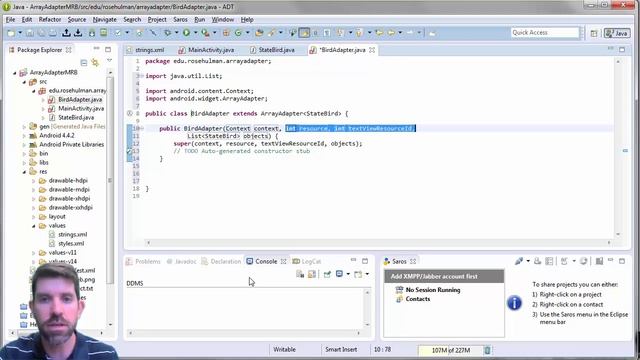Click the Run External Tools icon
Screen dimensions: 640x360
click(205, 33)
